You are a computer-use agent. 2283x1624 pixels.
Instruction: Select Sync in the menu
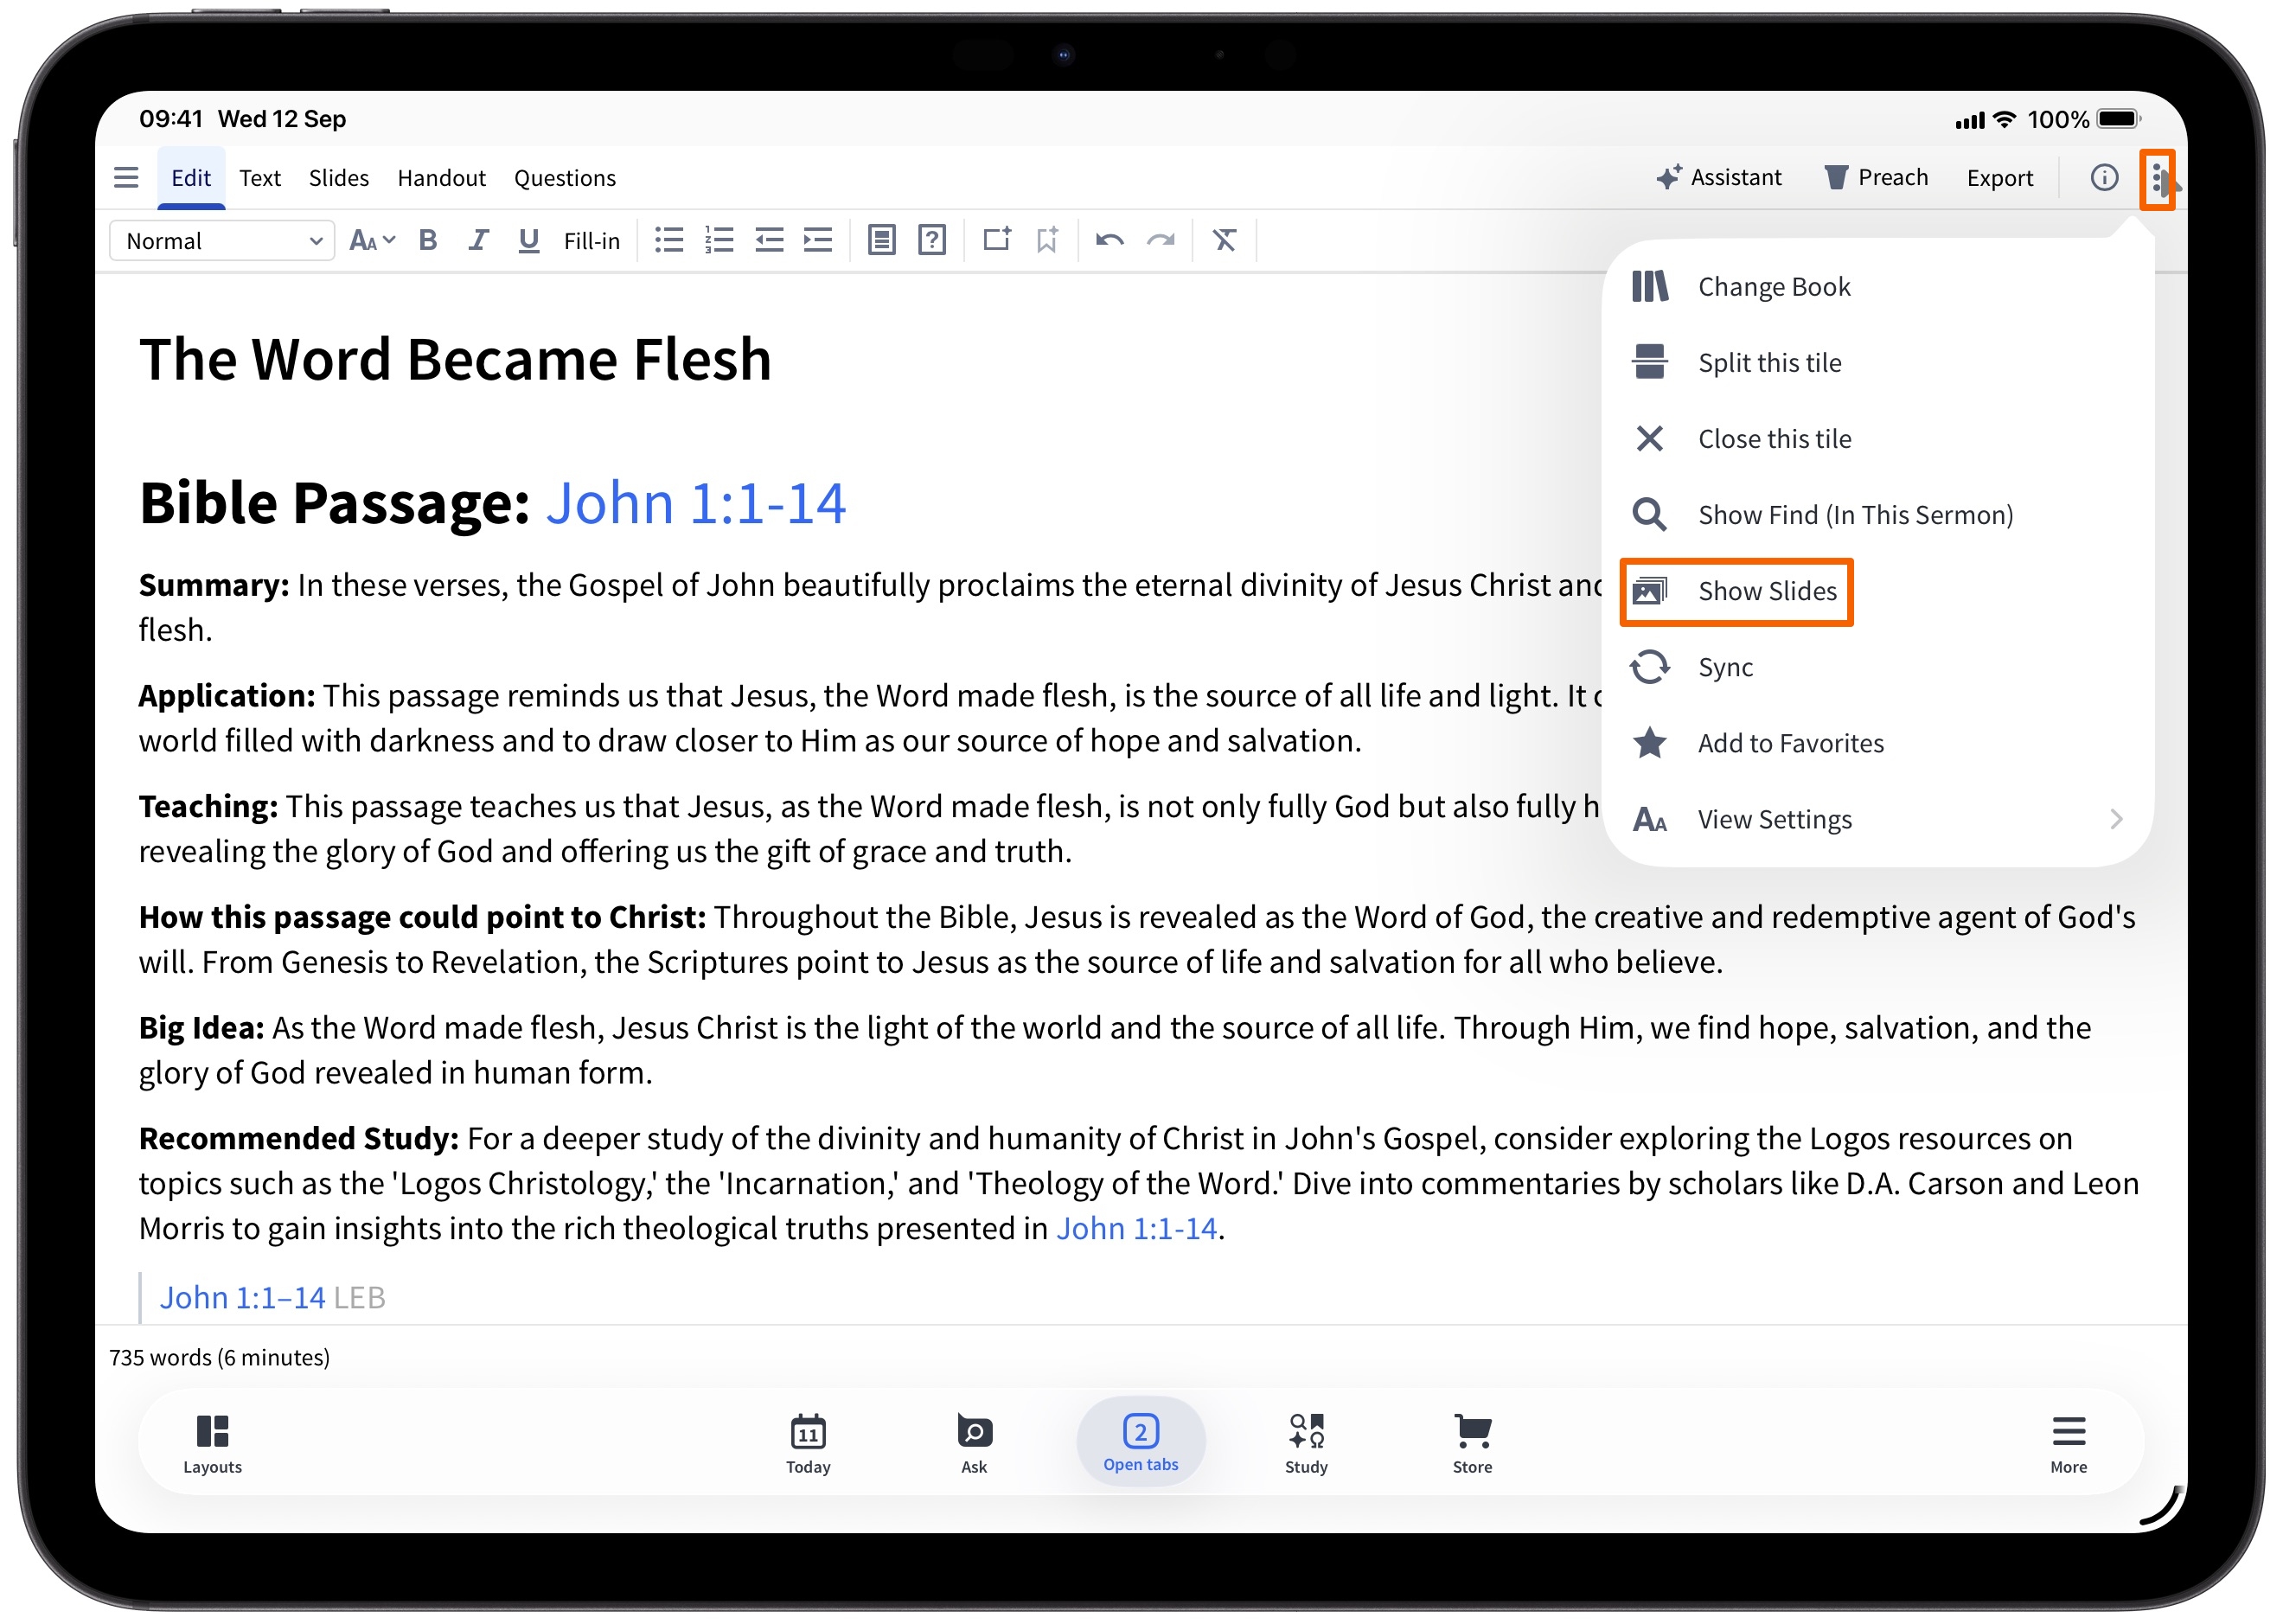1878,667
